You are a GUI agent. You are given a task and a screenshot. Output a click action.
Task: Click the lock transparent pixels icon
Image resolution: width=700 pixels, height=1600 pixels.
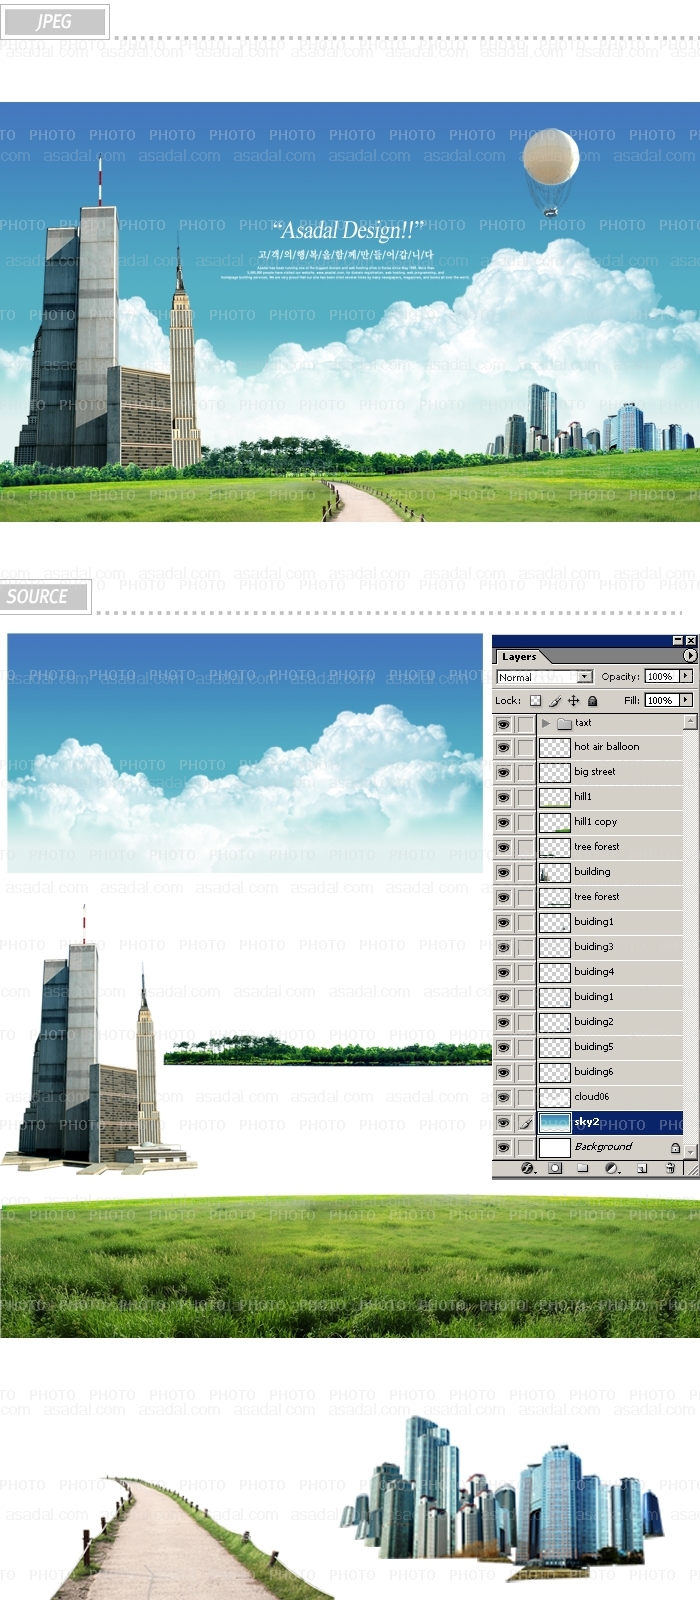click(535, 701)
